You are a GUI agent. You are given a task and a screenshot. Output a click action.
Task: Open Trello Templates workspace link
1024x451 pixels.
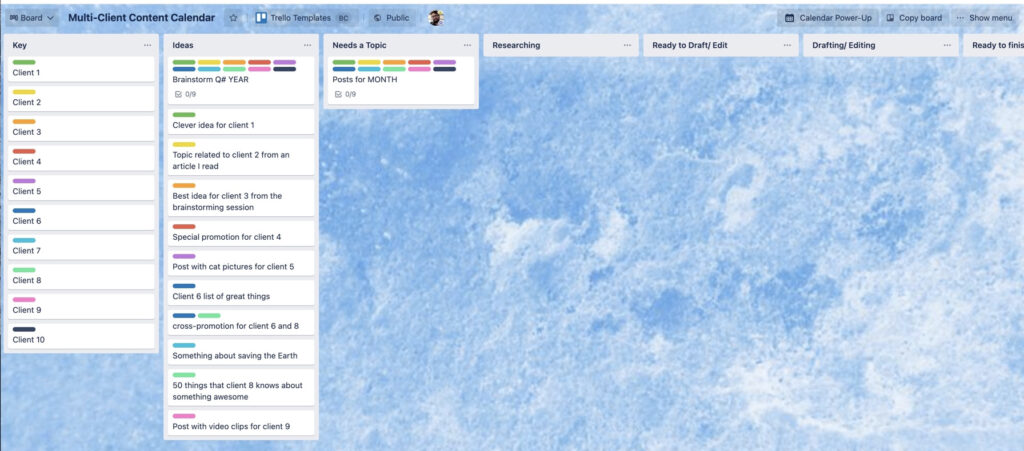point(303,18)
